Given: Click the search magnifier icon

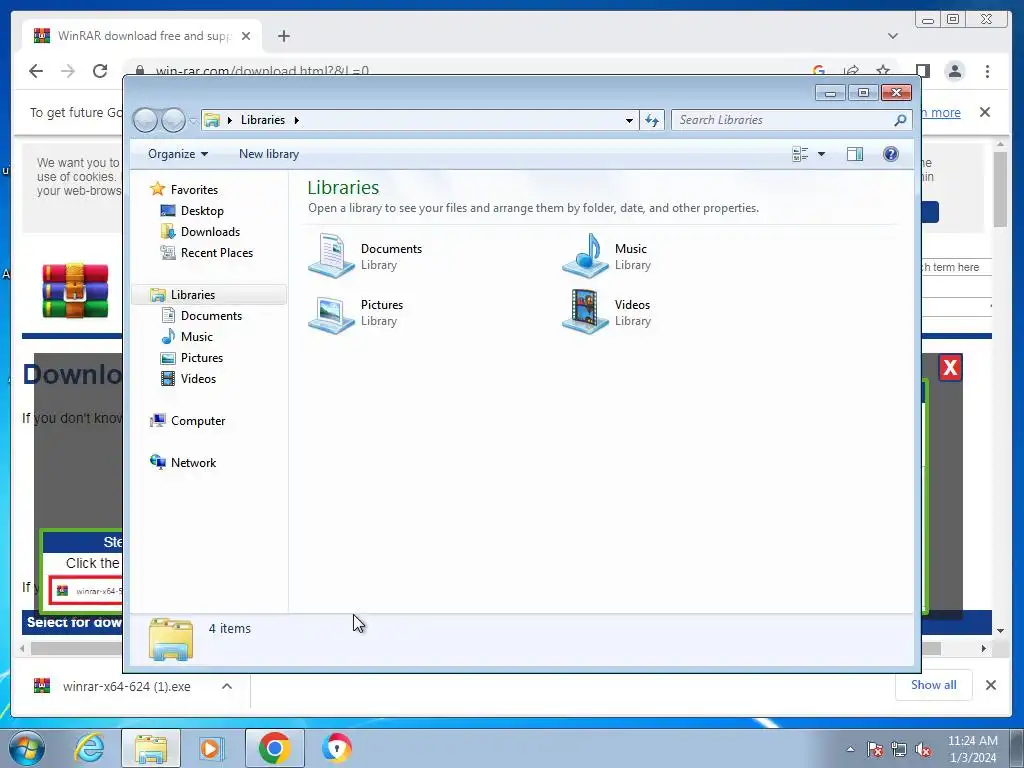Looking at the screenshot, I should pyautogui.click(x=901, y=120).
